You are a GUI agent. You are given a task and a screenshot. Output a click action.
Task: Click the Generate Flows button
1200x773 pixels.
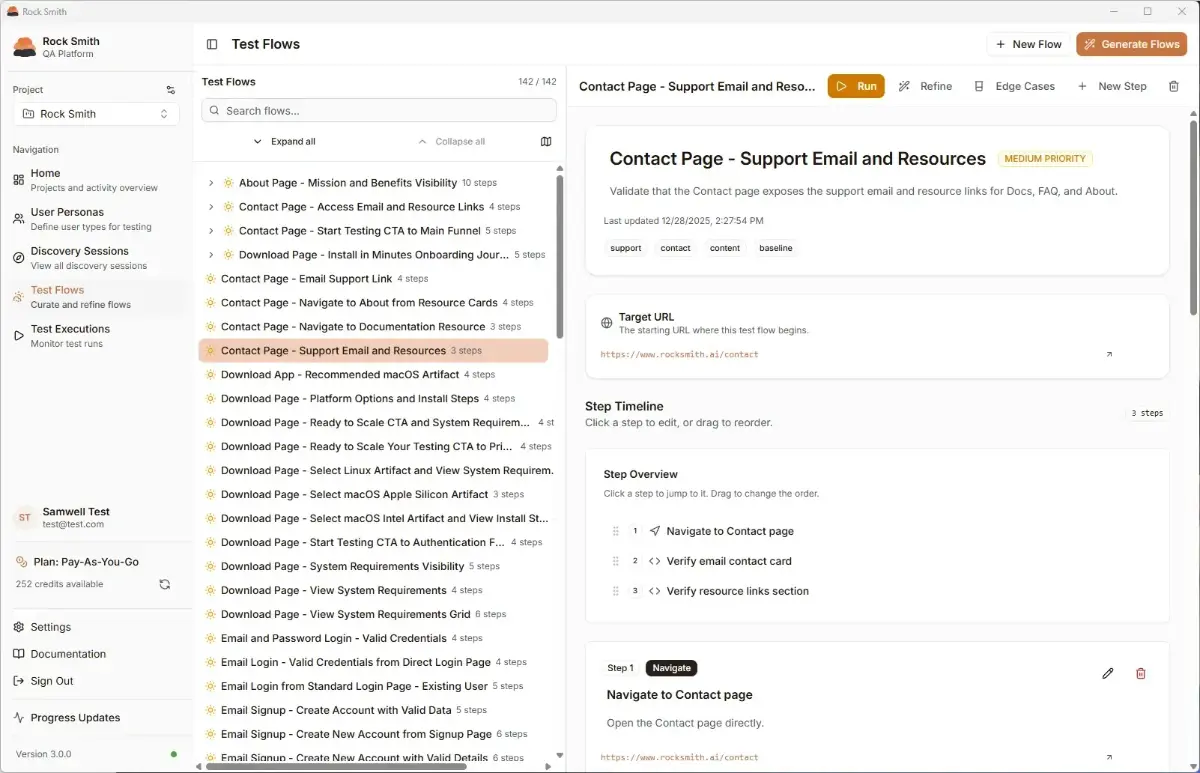point(1131,44)
